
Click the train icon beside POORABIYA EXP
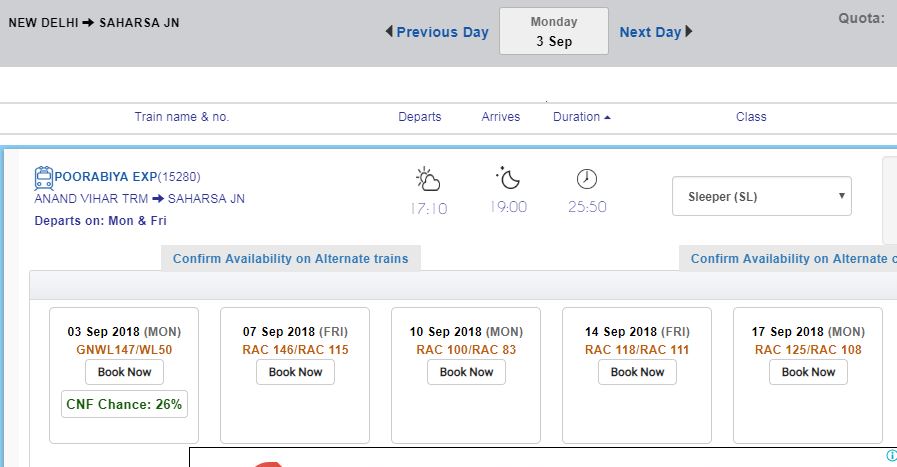(44, 177)
